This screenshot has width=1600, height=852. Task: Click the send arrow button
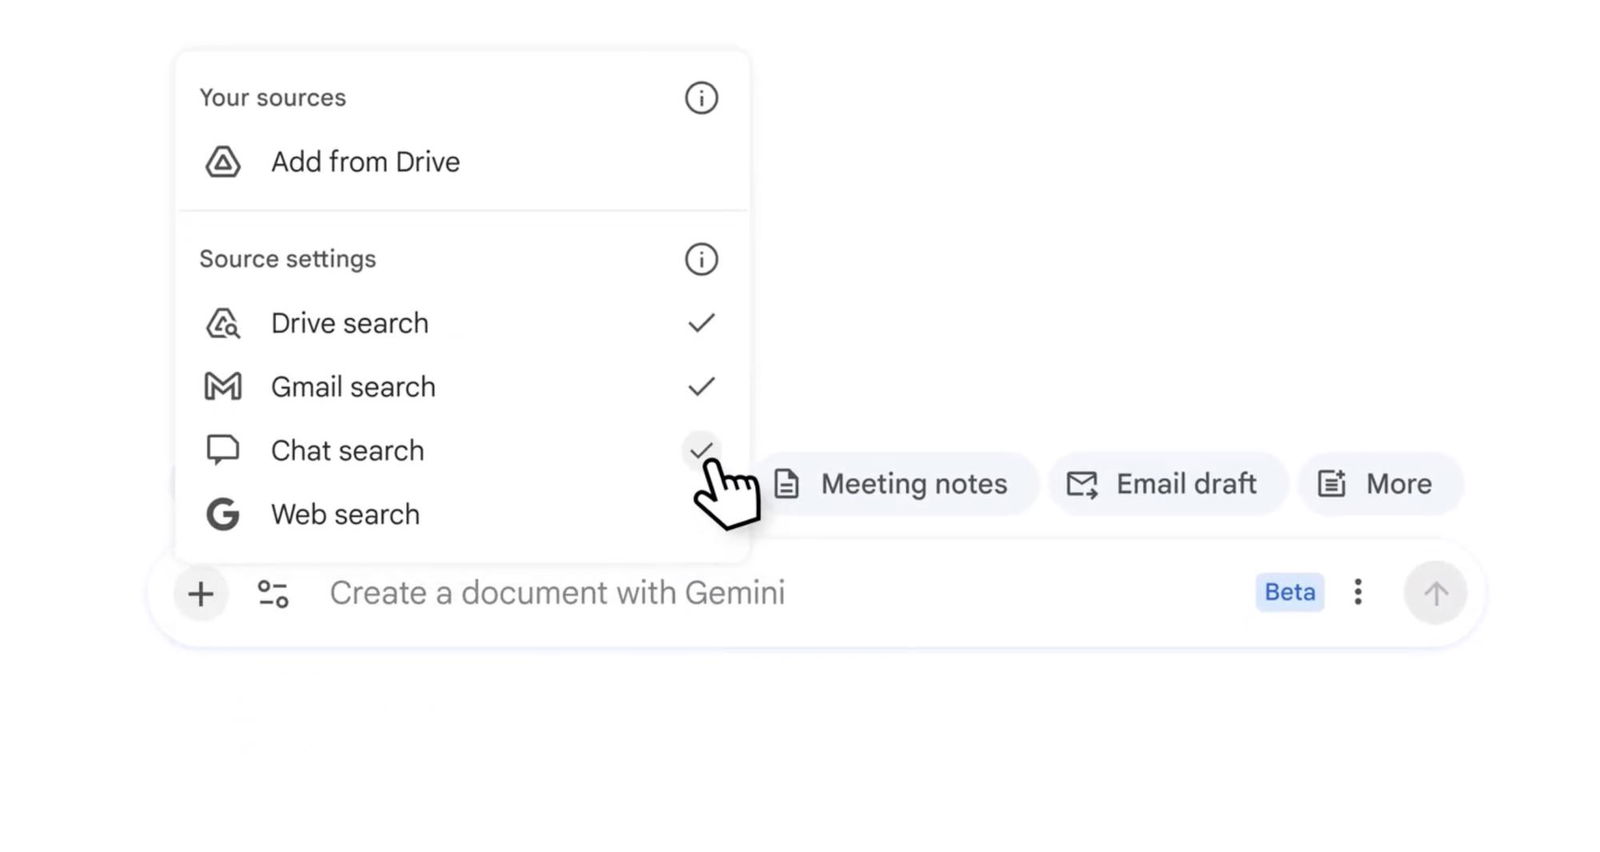click(1435, 593)
